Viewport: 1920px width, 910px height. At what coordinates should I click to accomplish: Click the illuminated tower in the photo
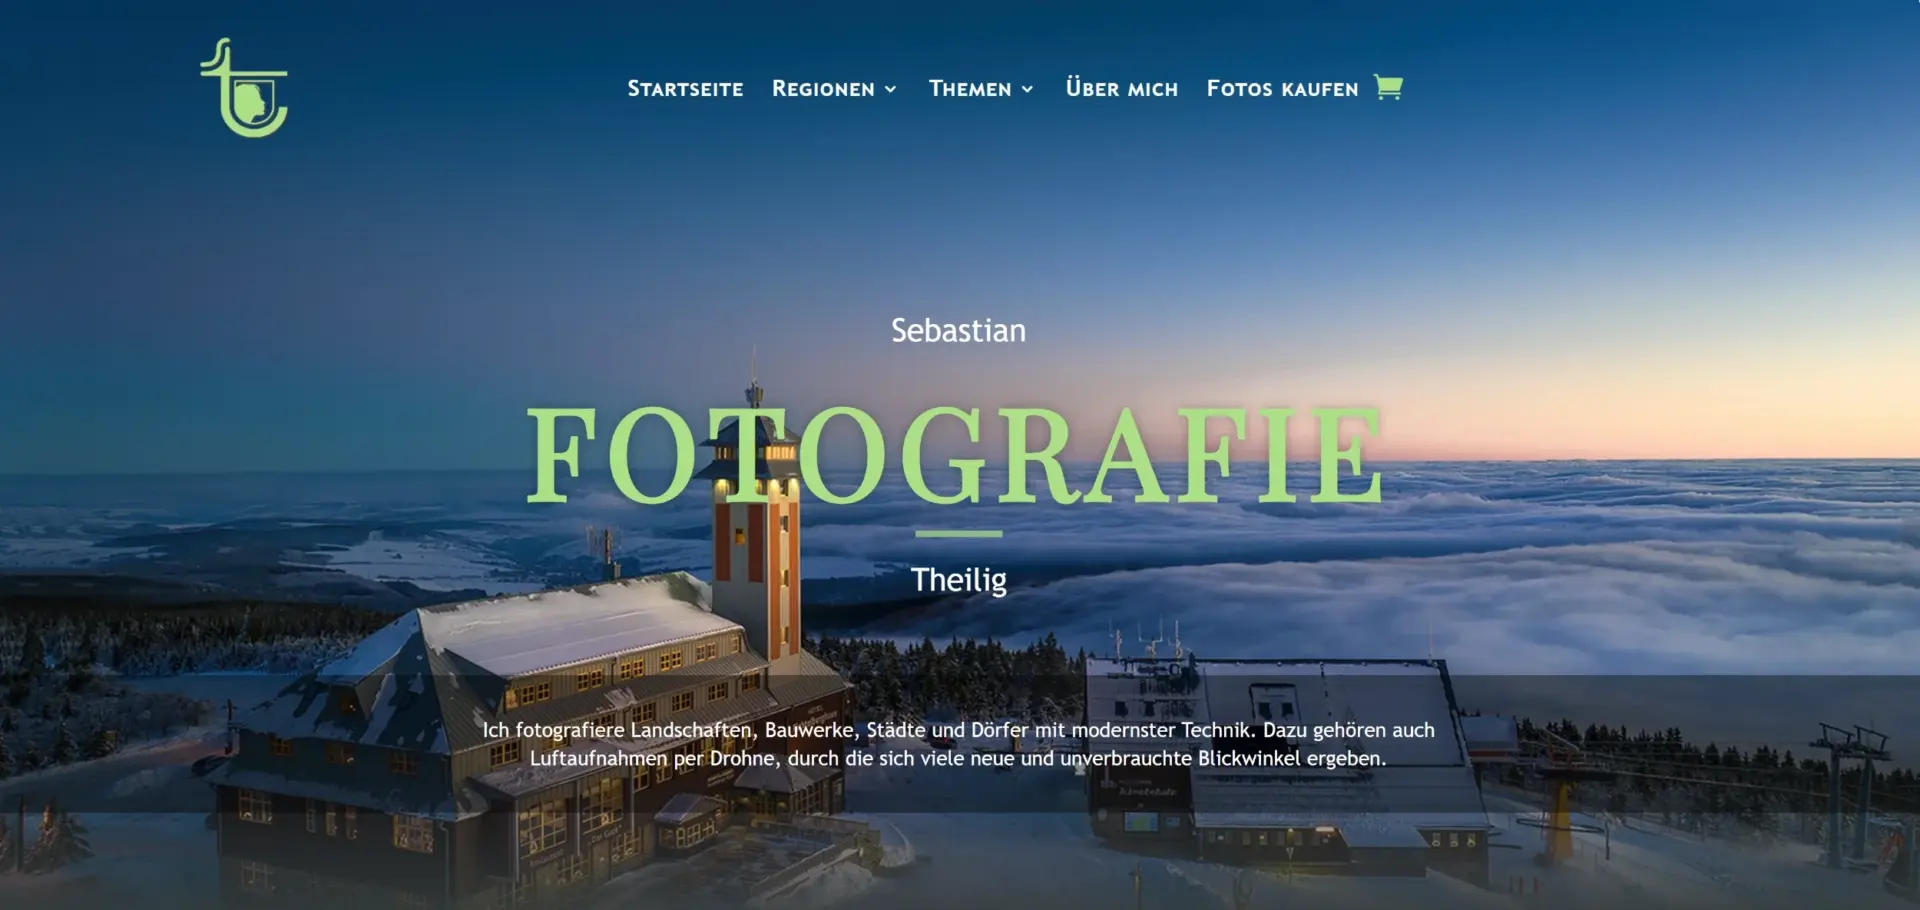(756, 530)
